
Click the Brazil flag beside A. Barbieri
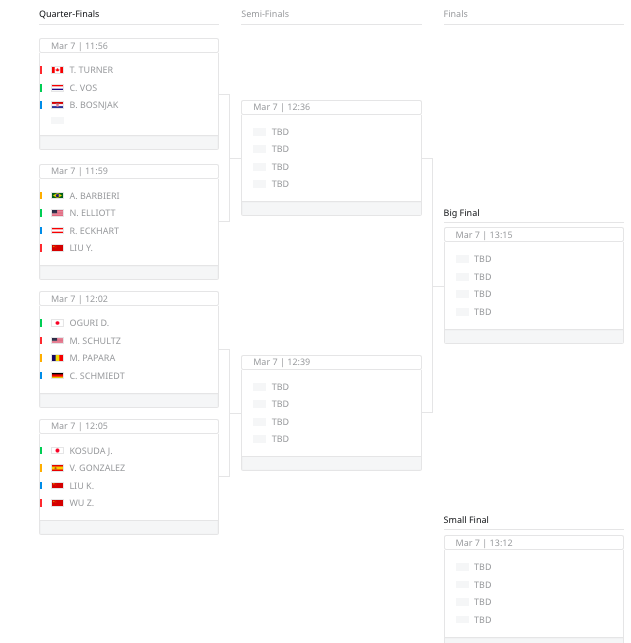57,196
